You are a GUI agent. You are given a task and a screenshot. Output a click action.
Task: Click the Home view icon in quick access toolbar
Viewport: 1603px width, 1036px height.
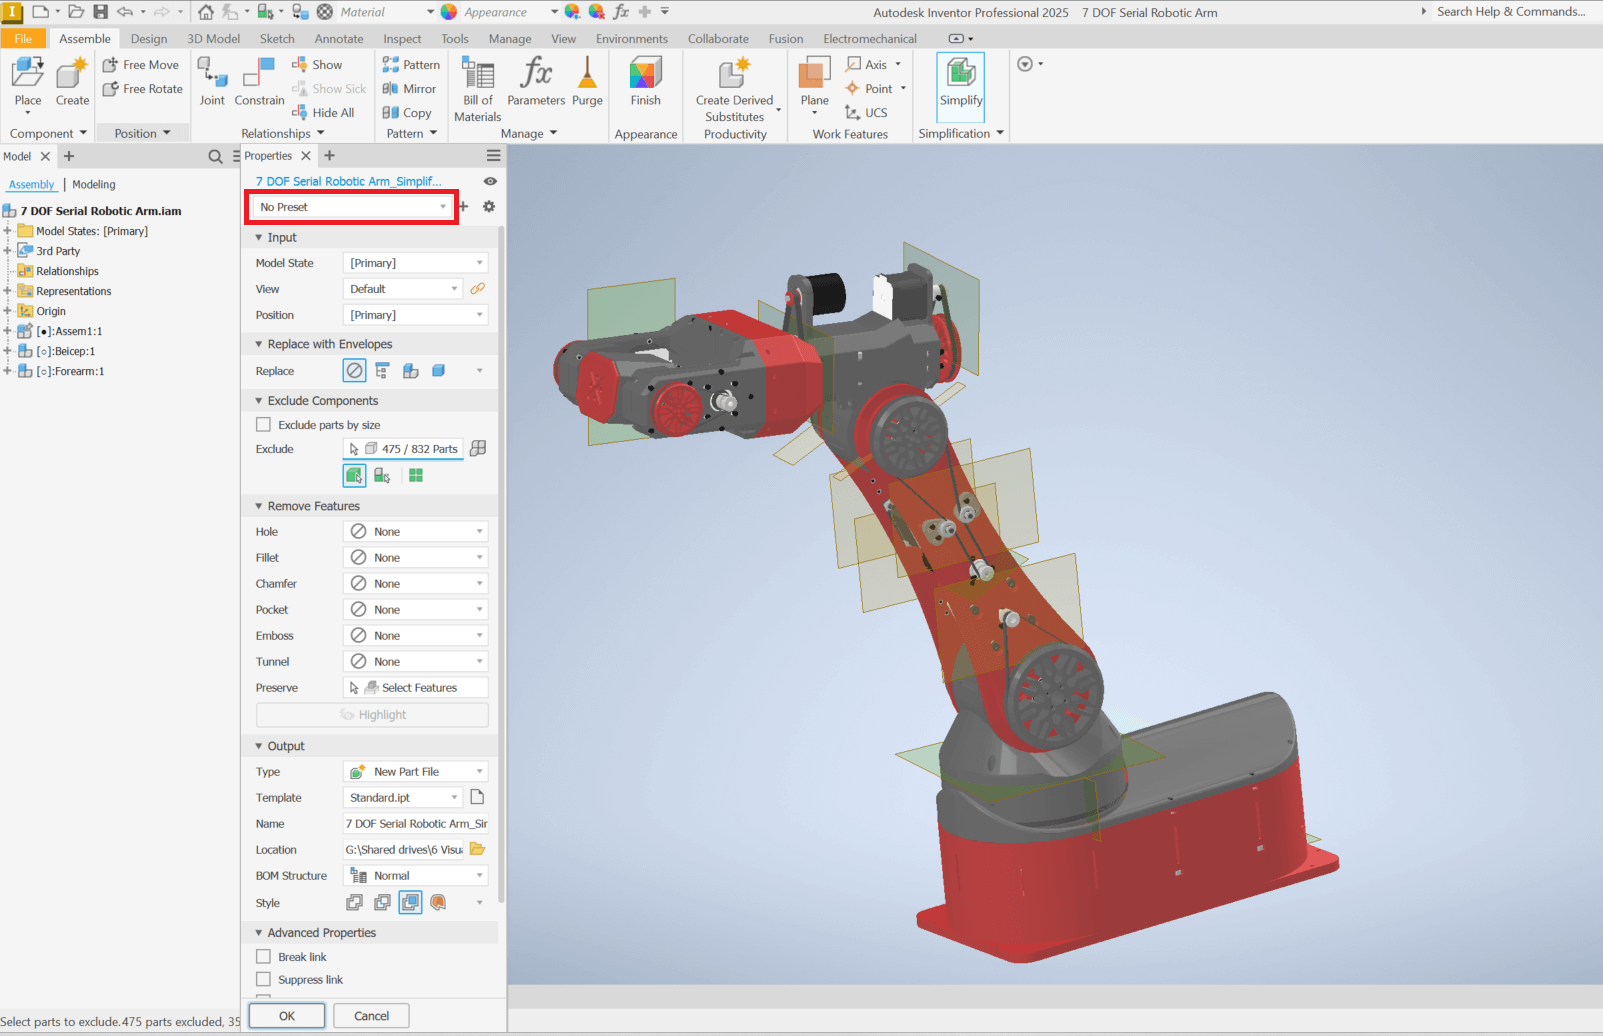pos(206,12)
